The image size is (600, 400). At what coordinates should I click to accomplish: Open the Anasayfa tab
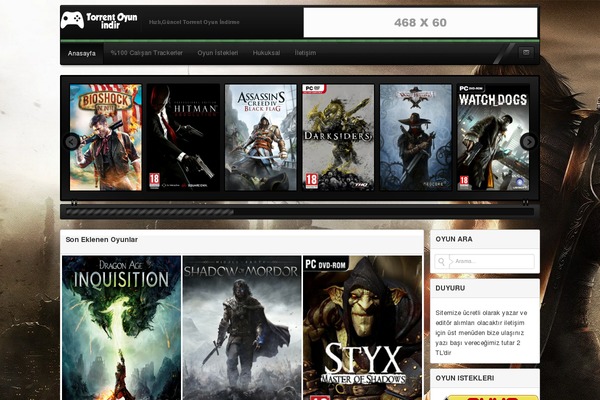[x=81, y=53]
